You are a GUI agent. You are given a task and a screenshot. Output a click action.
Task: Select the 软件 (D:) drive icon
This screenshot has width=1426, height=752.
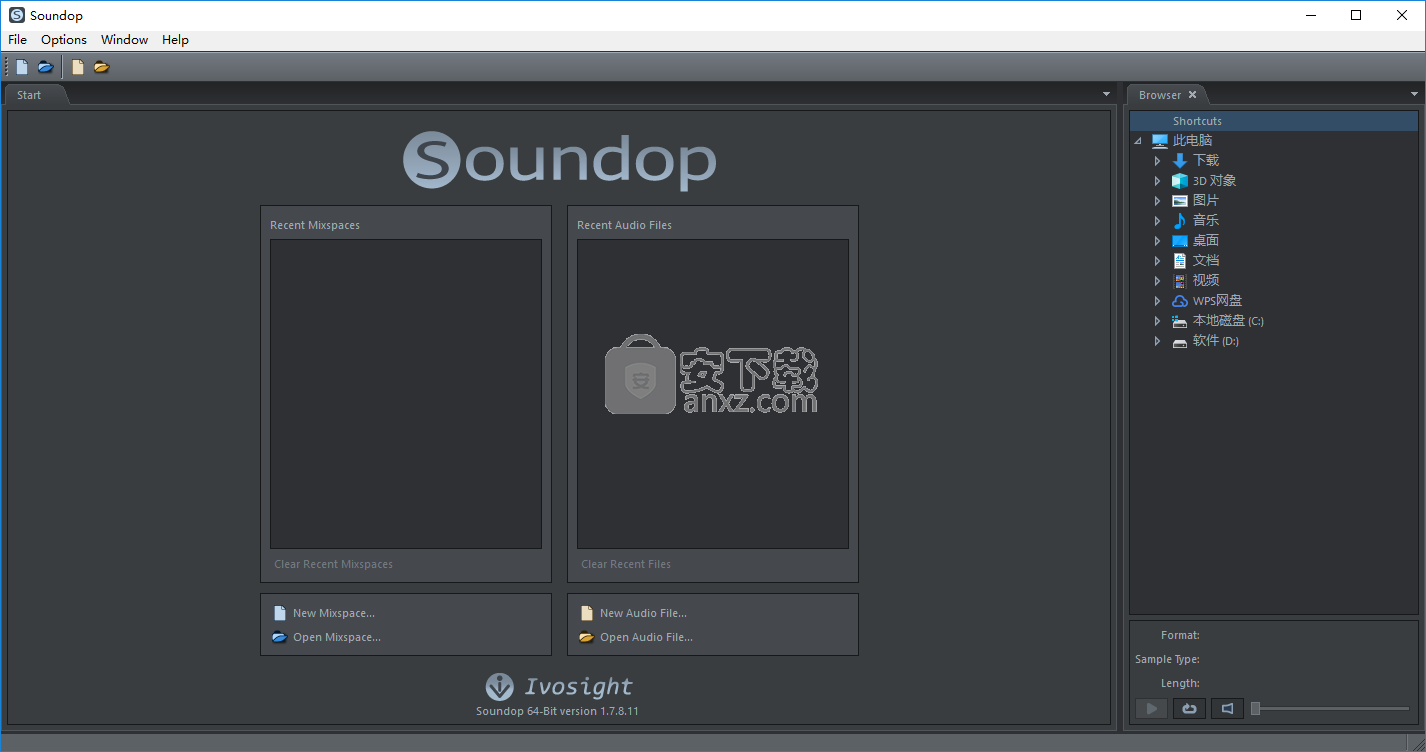(1180, 342)
